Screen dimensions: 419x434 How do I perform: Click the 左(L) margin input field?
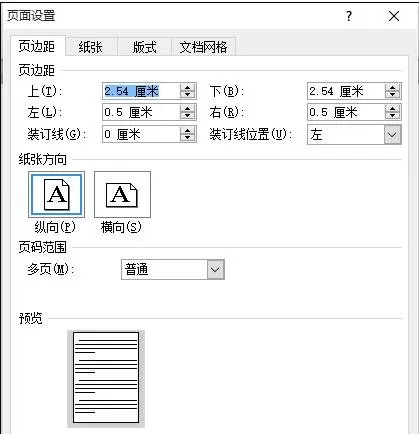[141, 112]
